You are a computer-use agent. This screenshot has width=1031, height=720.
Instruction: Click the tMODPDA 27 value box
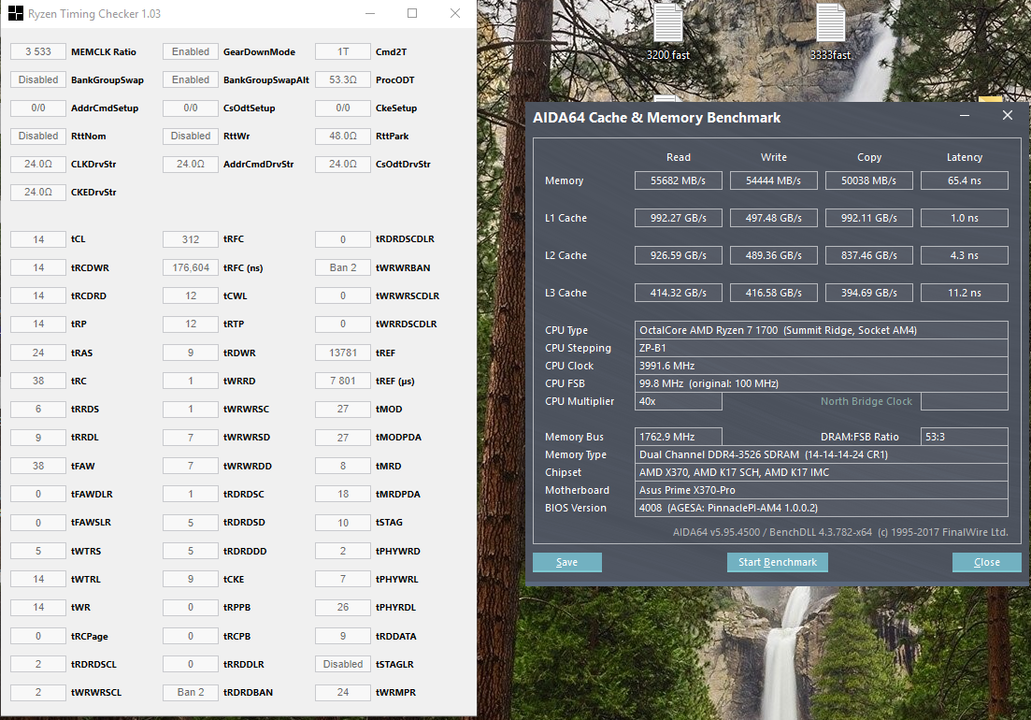point(343,437)
